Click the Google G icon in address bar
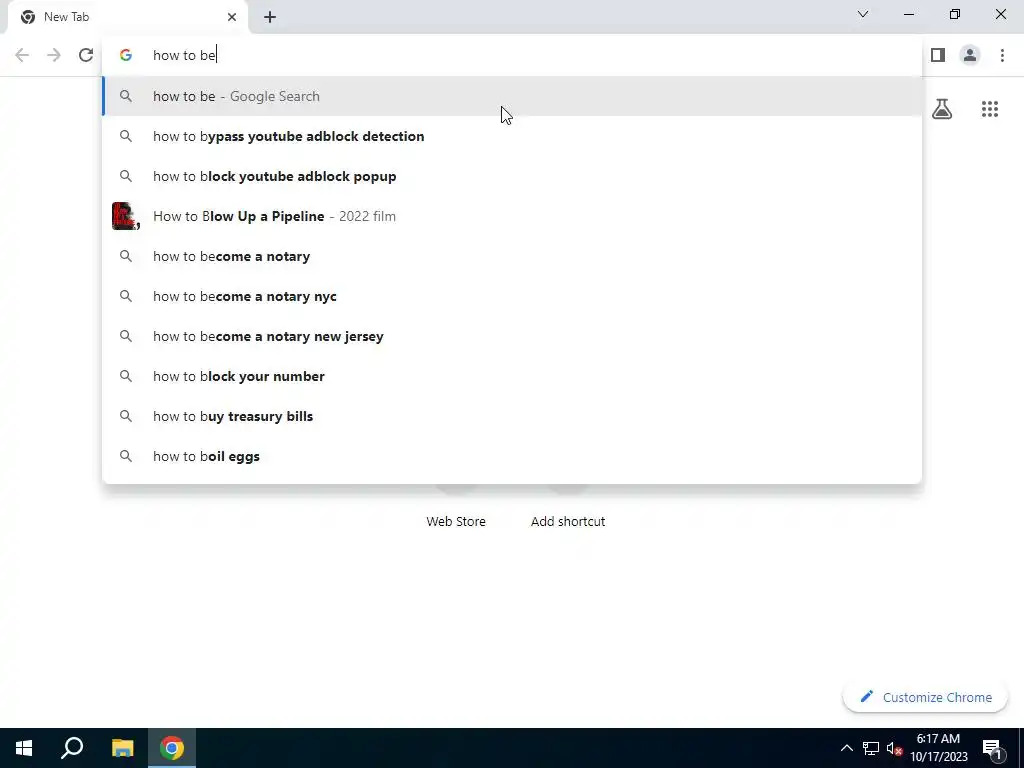This screenshot has width=1024, height=768. click(126, 55)
